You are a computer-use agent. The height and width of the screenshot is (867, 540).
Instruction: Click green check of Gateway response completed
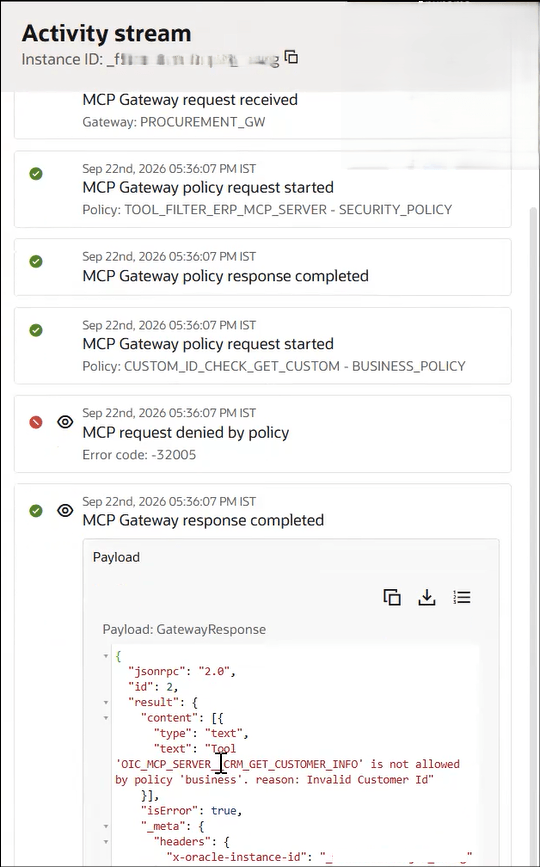tap(36, 510)
